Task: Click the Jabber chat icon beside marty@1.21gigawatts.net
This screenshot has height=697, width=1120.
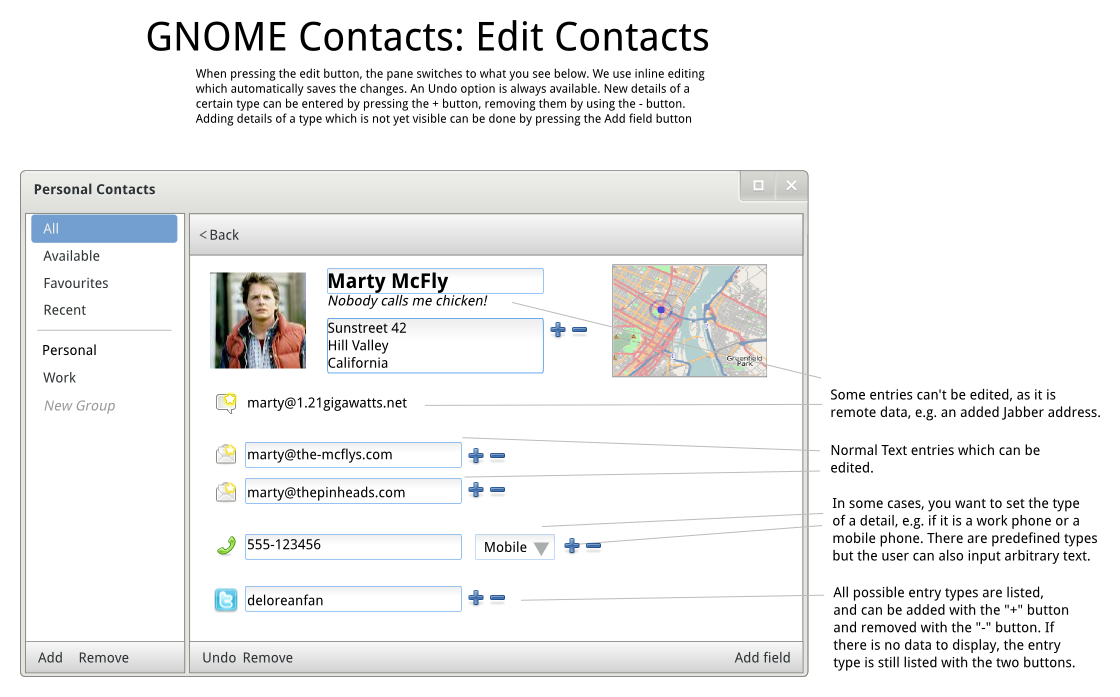Action: [x=226, y=403]
